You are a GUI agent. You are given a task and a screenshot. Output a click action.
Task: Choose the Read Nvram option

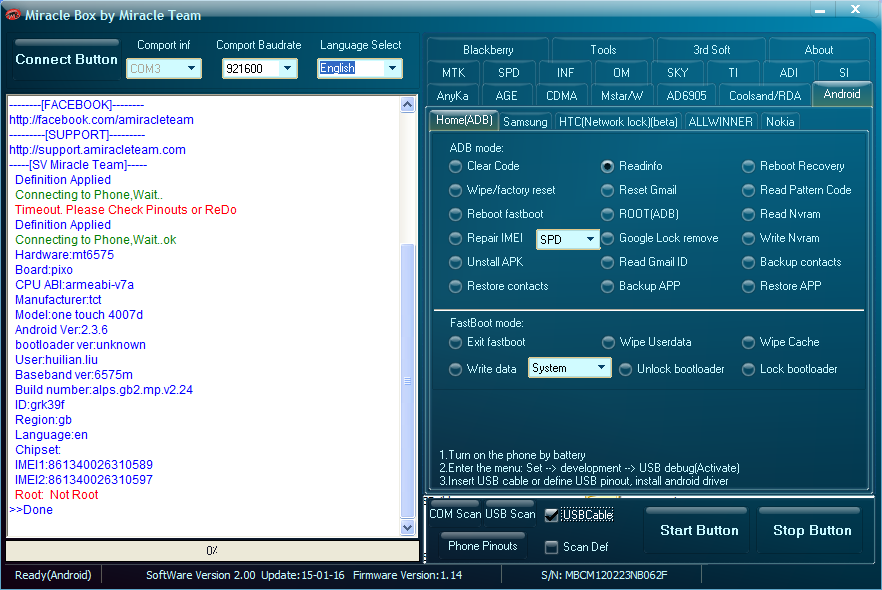coord(748,214)
